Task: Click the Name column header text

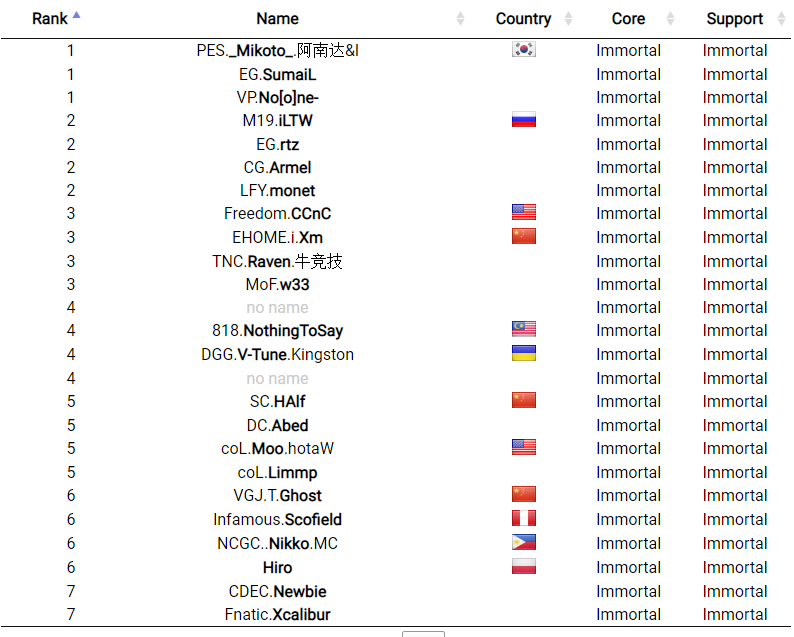Action: pyautogui.click(x=277, y=19)
